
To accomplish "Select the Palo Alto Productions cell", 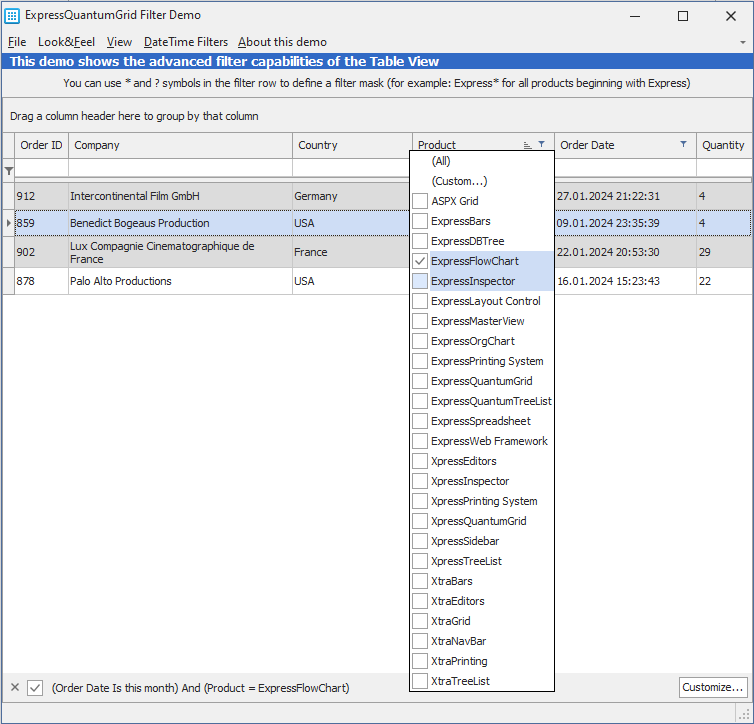I will [180, 281].
